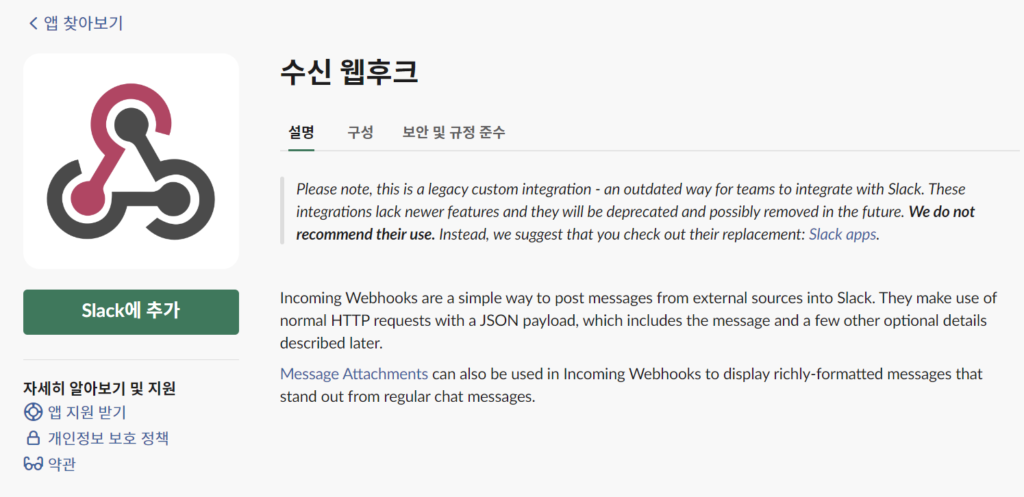The image size is (1024, 497).
Task: Click the 수신 웹후크 page title
Action: [349, 72]
